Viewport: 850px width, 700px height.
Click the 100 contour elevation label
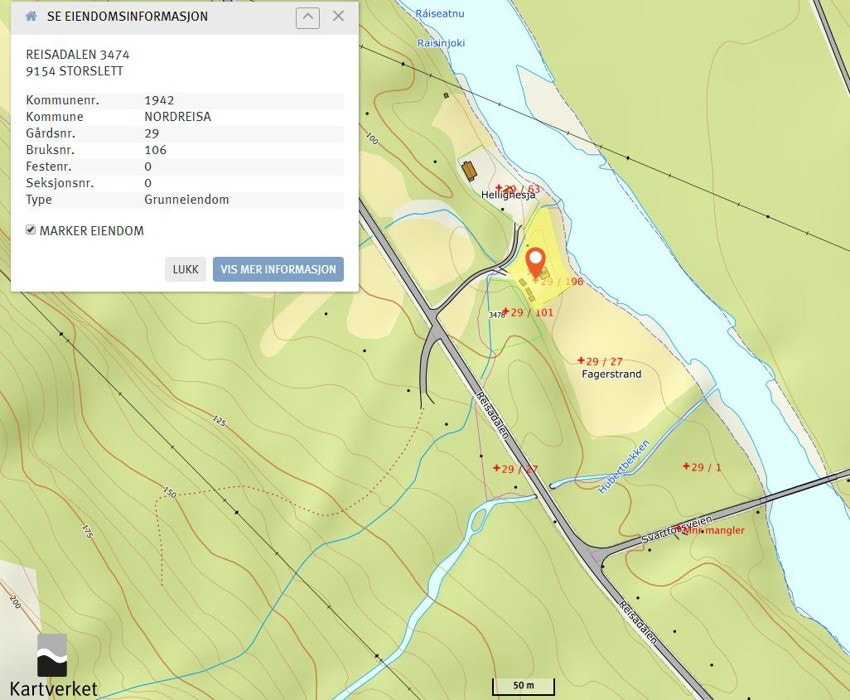(x=371, y=138)
